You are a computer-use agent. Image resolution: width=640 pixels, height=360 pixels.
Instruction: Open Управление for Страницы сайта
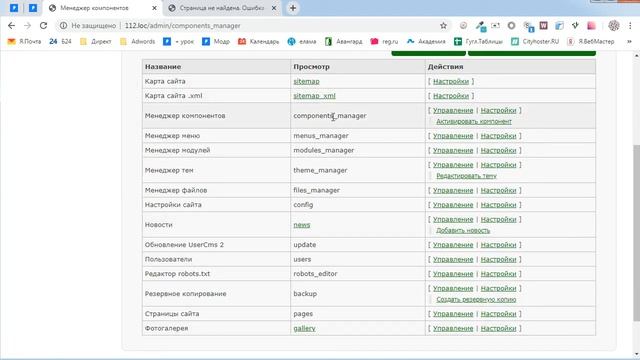(x=453, y=313)
